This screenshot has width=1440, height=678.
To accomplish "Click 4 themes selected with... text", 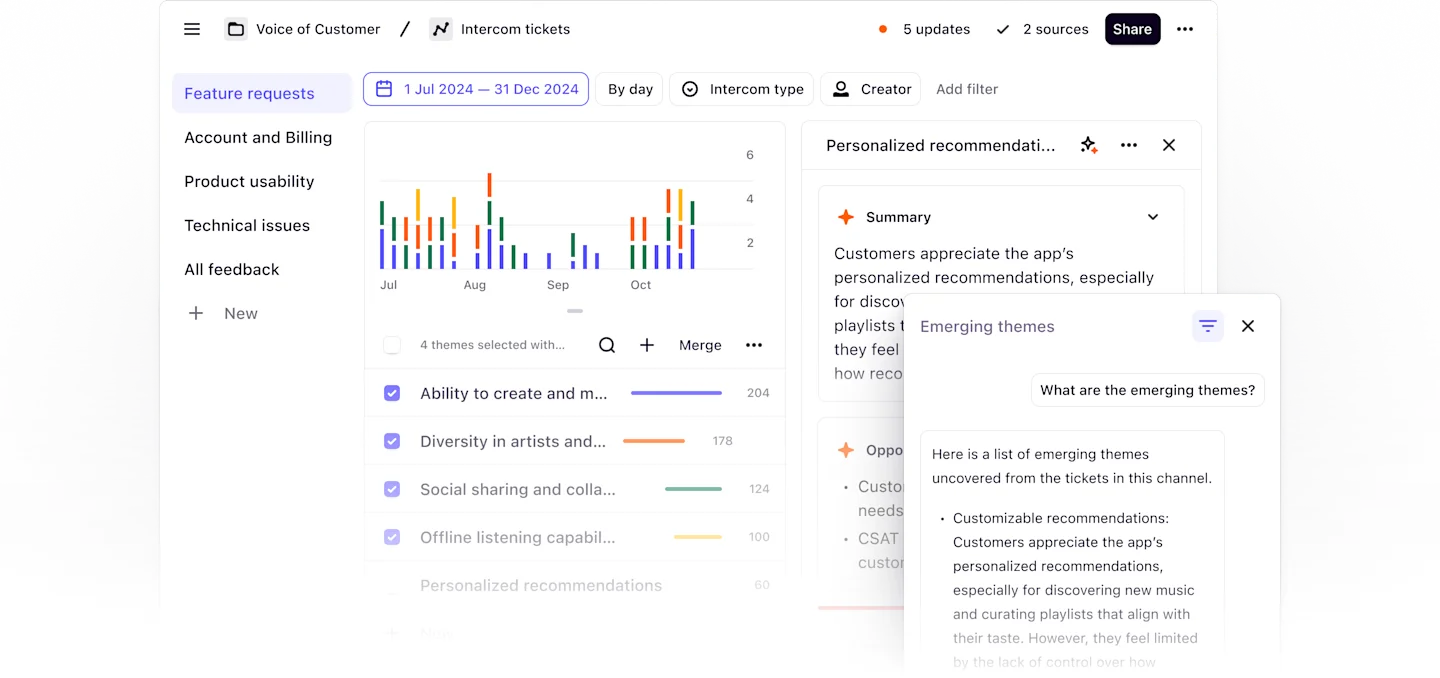I will pos(492,345).
